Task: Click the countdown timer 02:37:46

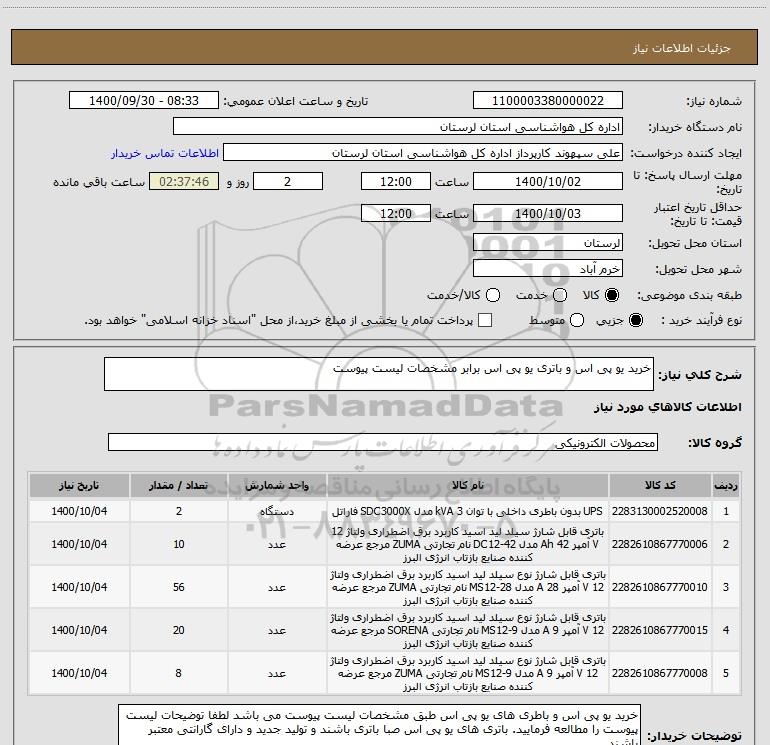Action: point(184,181)
